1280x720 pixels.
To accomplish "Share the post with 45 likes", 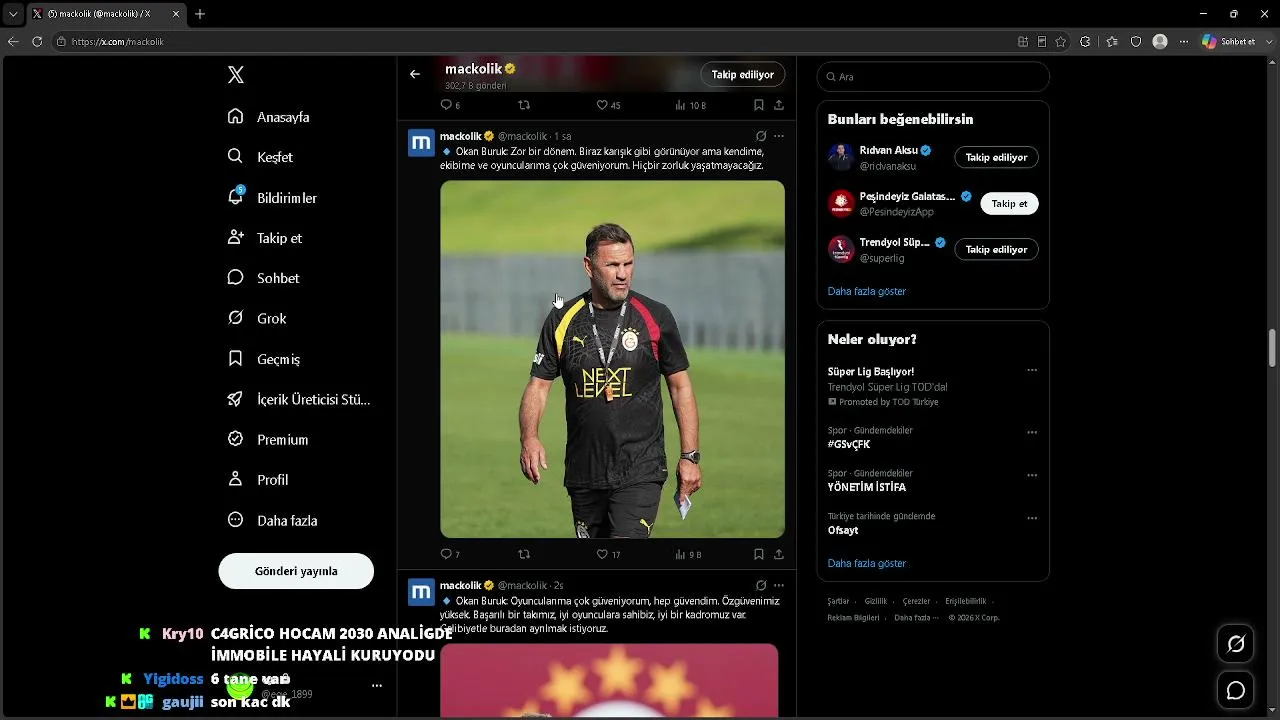I will click(x=779, y=105).
